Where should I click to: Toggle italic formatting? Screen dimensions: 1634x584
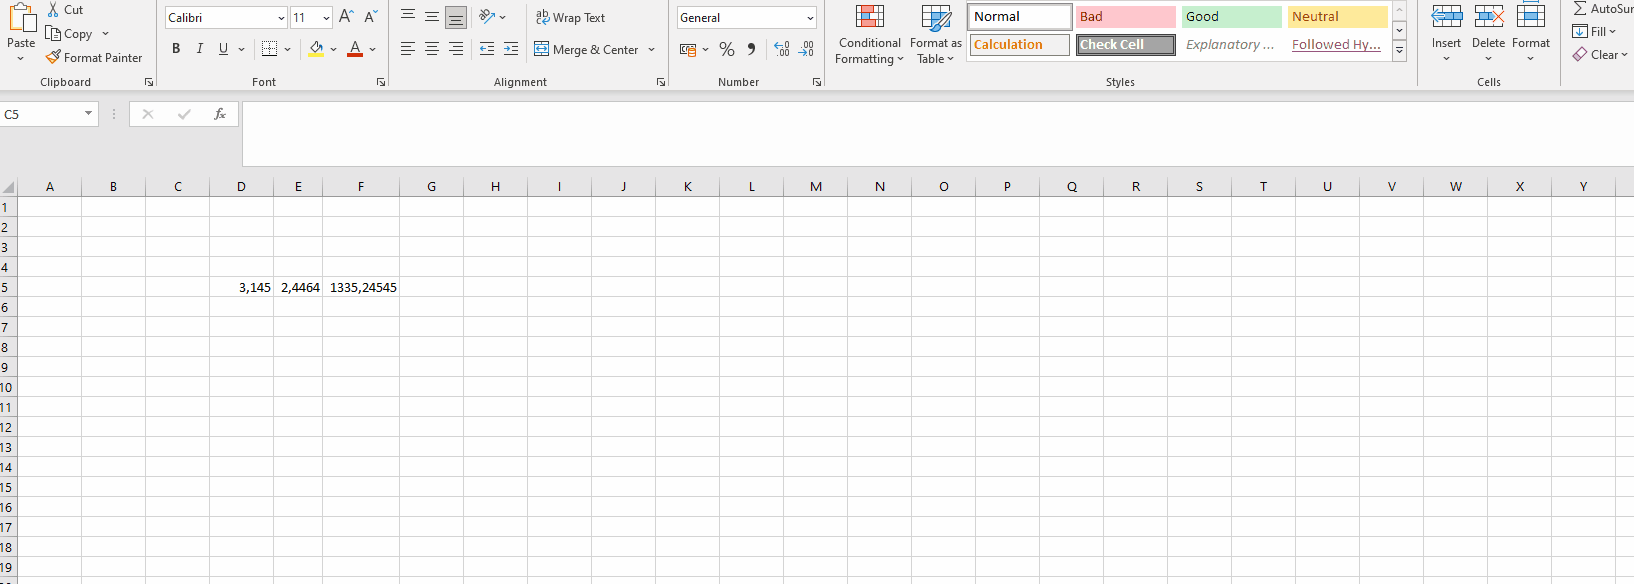pyautogui.click(x=199, y=49)
